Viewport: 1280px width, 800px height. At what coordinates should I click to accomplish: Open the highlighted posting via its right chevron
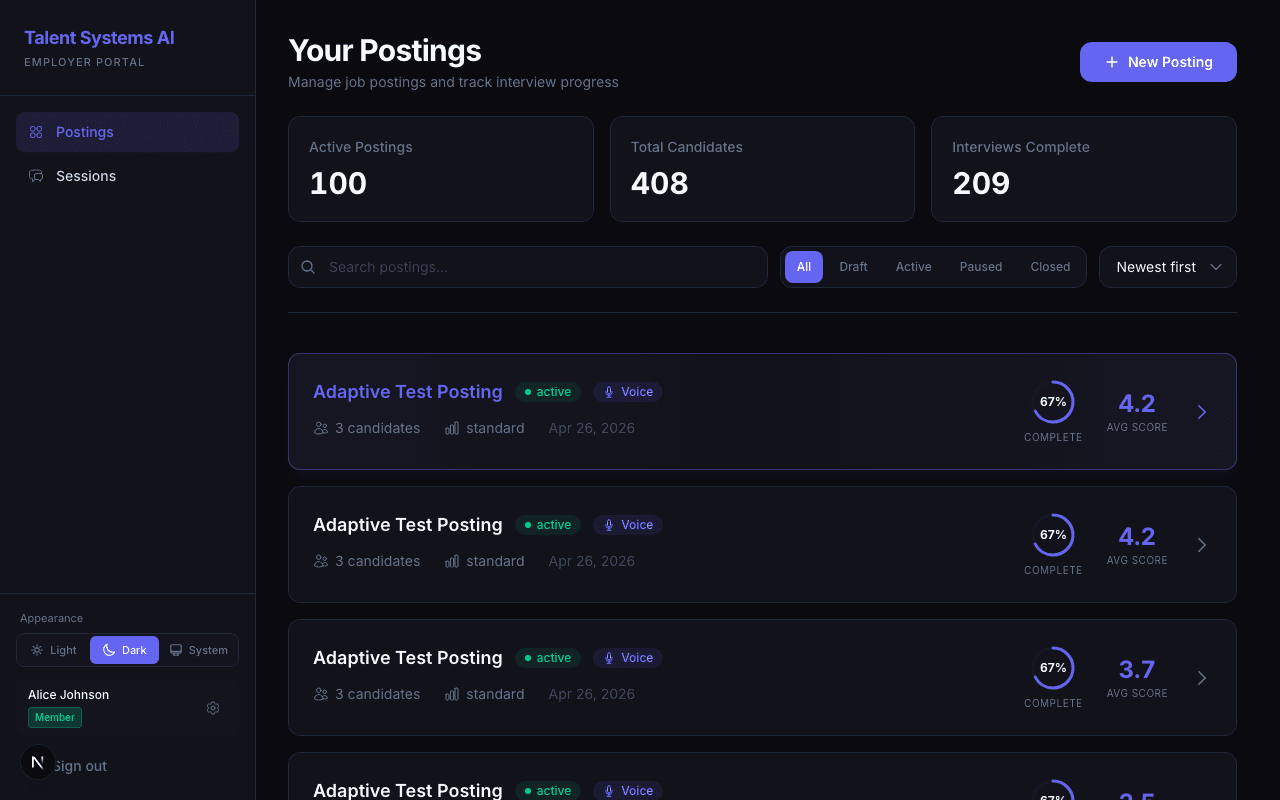pos(1202,412)
